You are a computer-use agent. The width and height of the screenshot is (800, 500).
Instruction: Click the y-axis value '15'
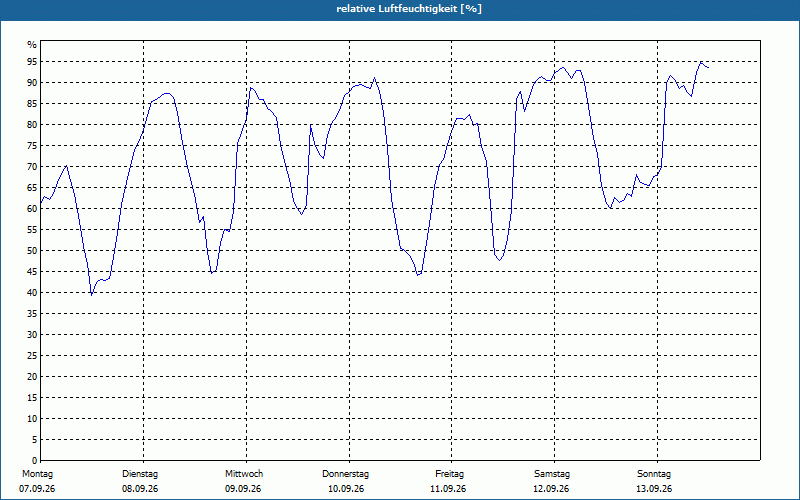pyautogui.click(x=32, y=397)
